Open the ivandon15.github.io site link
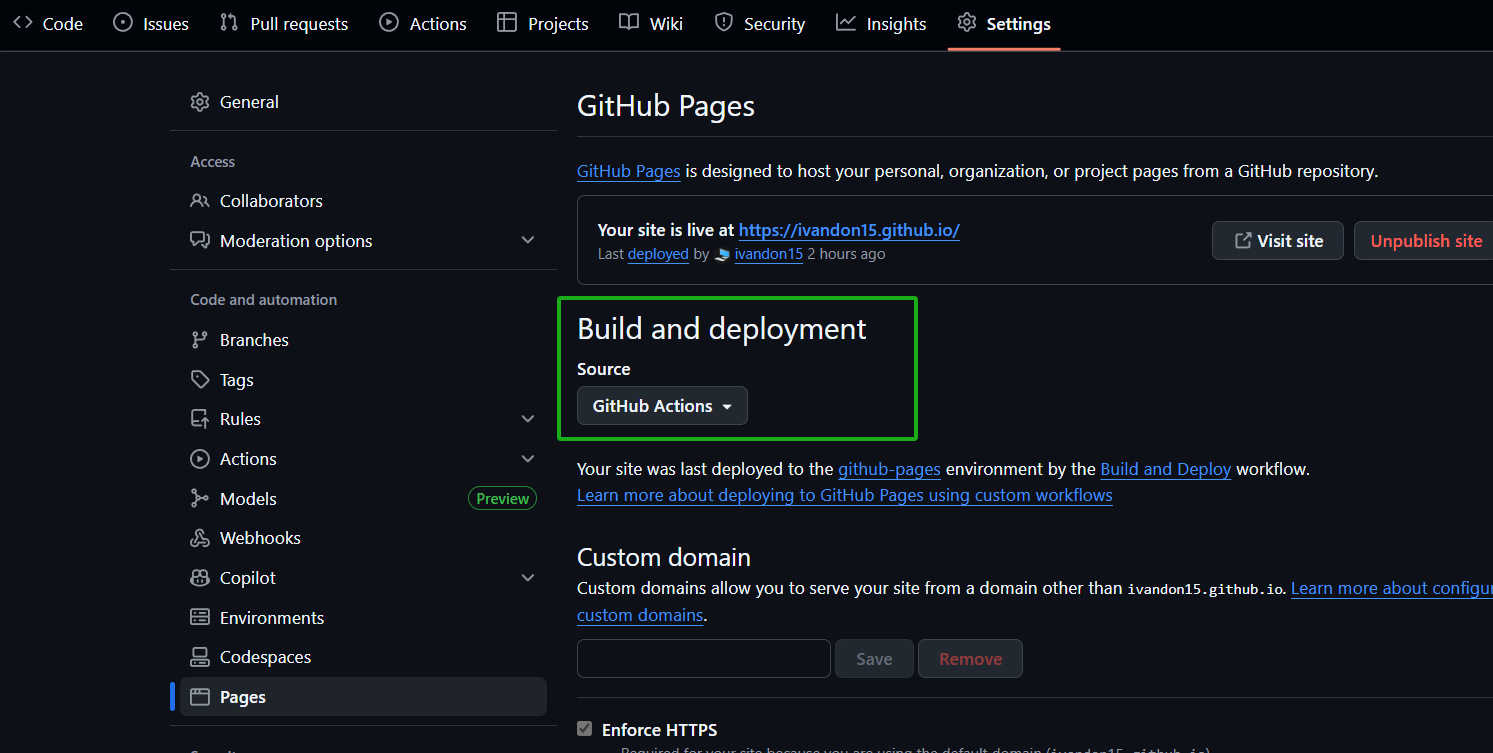The image size is (1493, 753). (x=849, y=230)
